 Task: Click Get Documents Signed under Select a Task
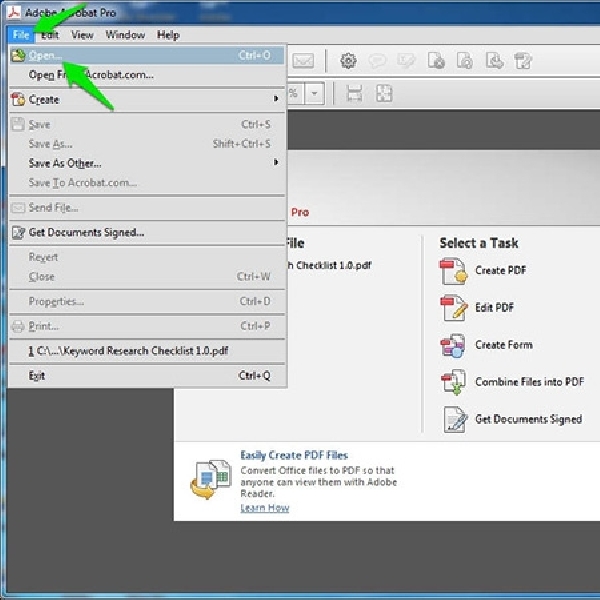[x=512, y=419]
